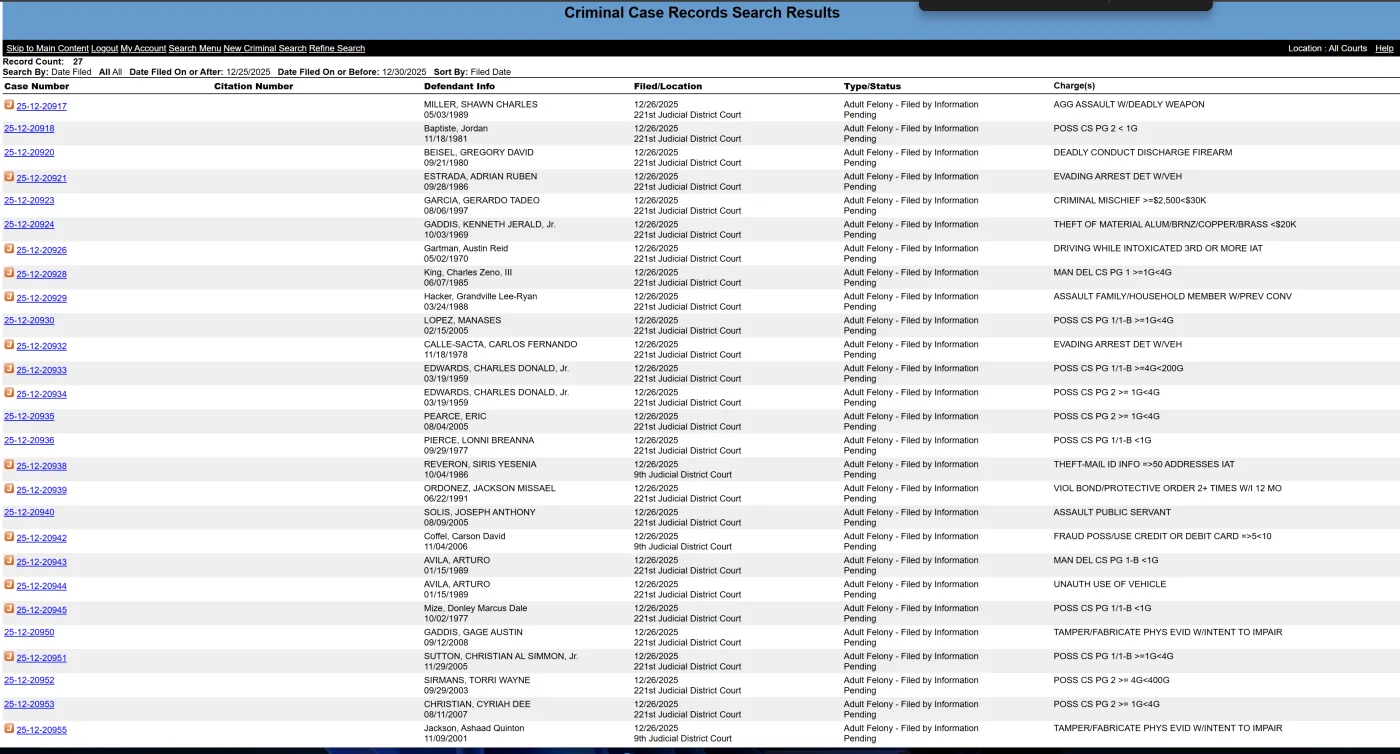This screenshot has height=754, width=1400.
Task: Open case number 25-12-20918
Action: click(29, 129)
